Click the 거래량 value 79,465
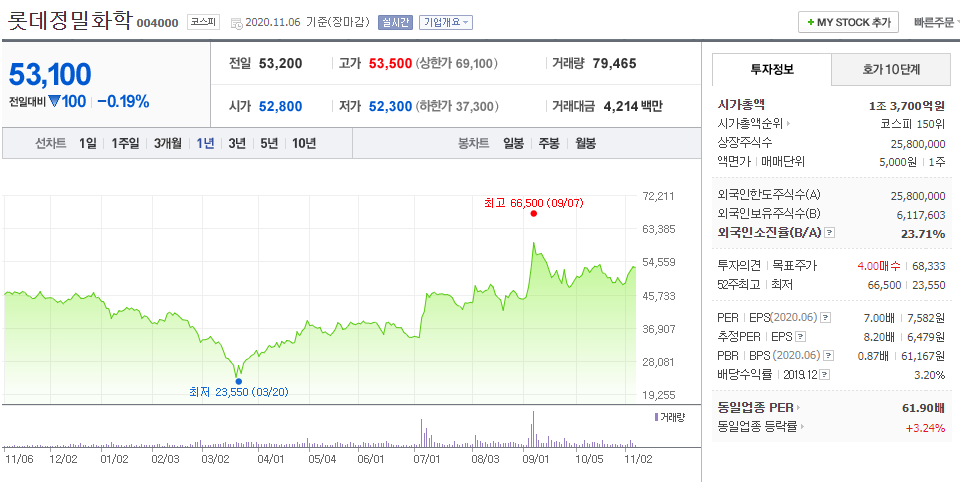The image size is (960, 482). (615, 63)
